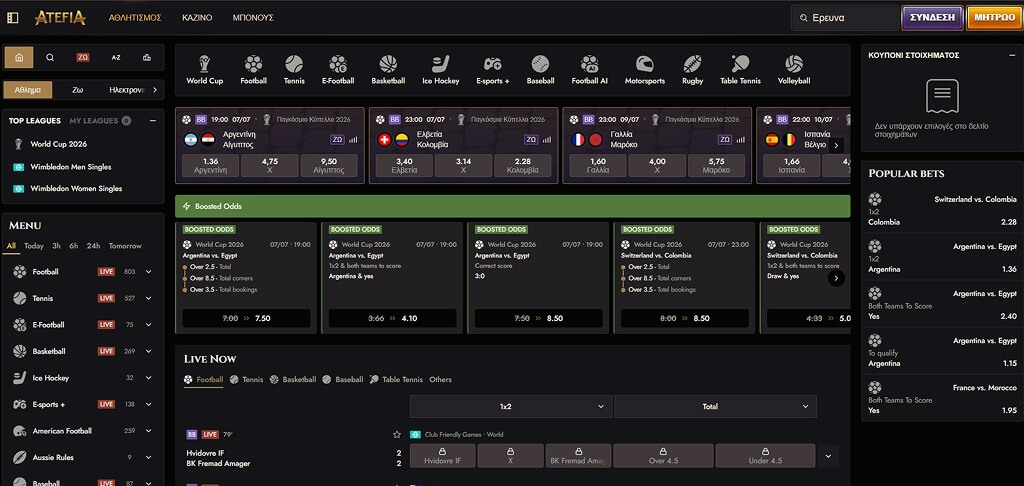Click the ΣΥΝΔΕΣΗ login button

coord(932,18)
